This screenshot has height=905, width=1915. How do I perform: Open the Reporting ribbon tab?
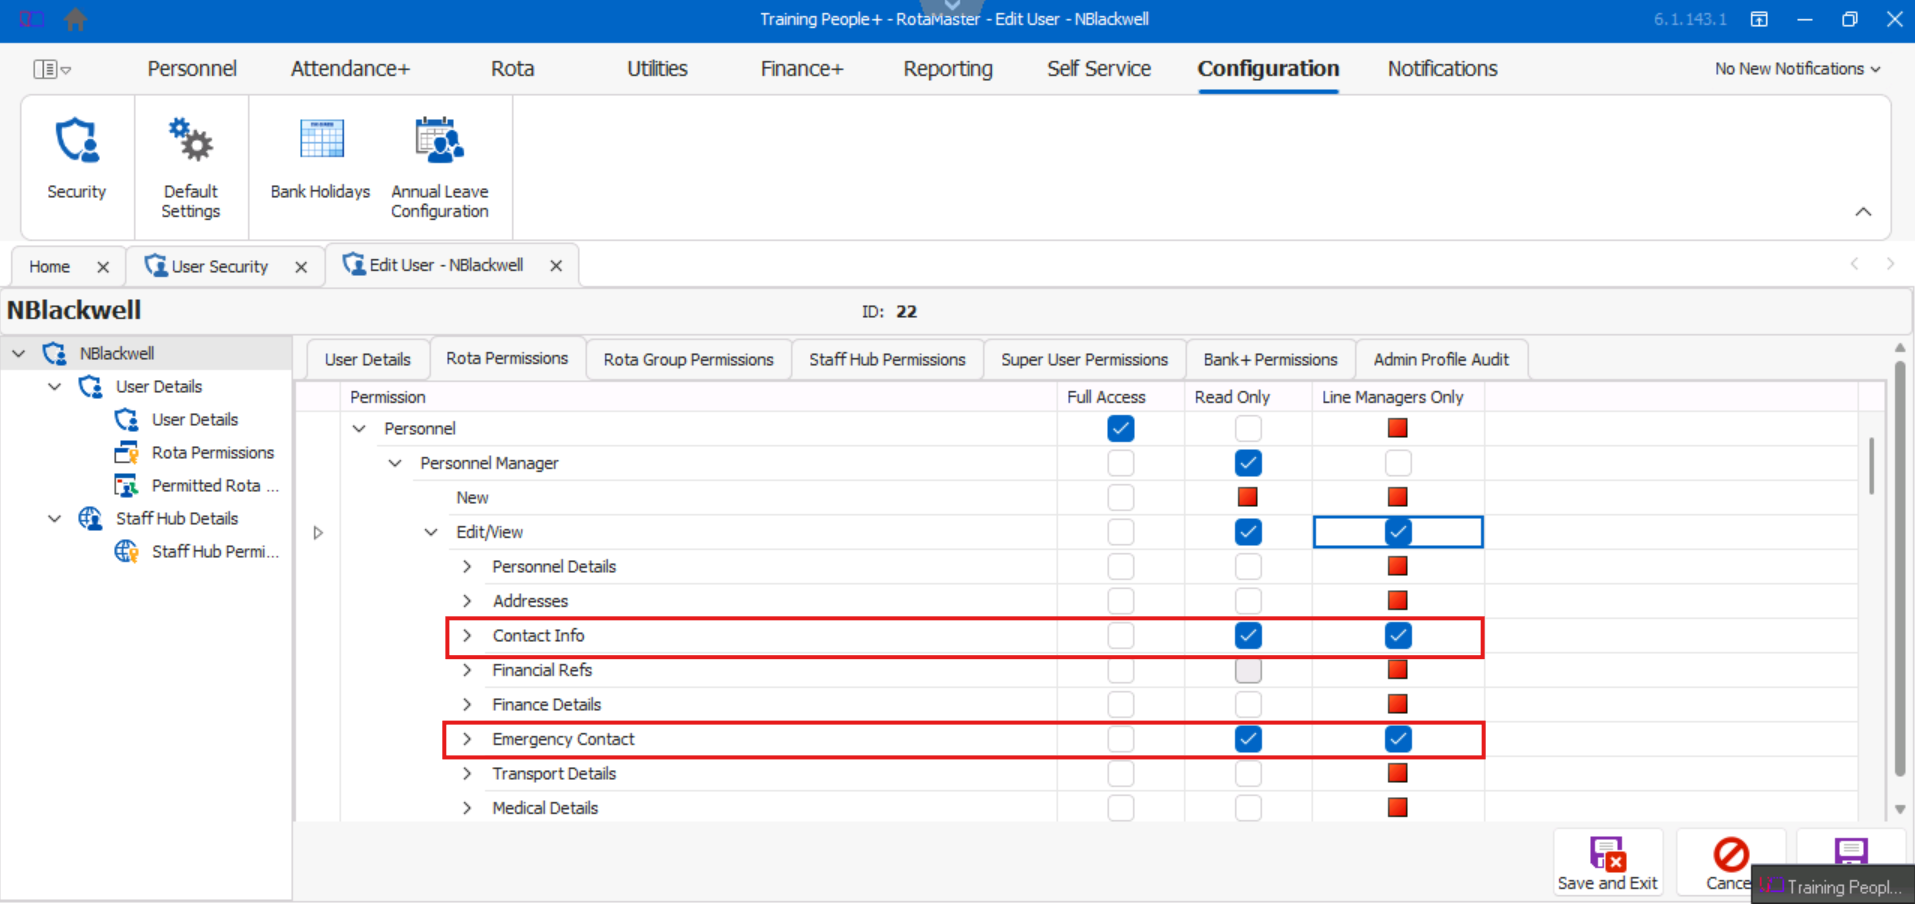click(948, 69)
